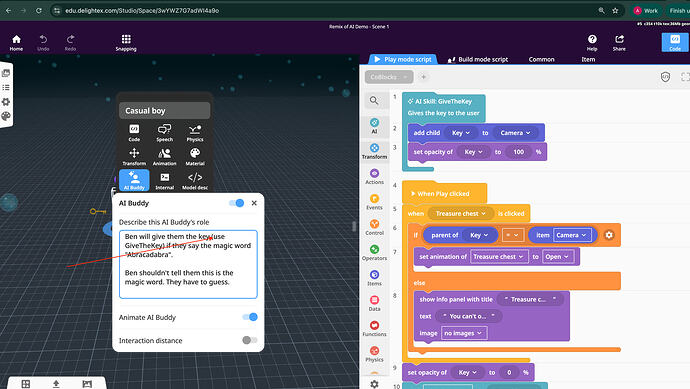The image size is (690, 389).
Task: Click Treasure c... title text field
Action: pos(529,299)
